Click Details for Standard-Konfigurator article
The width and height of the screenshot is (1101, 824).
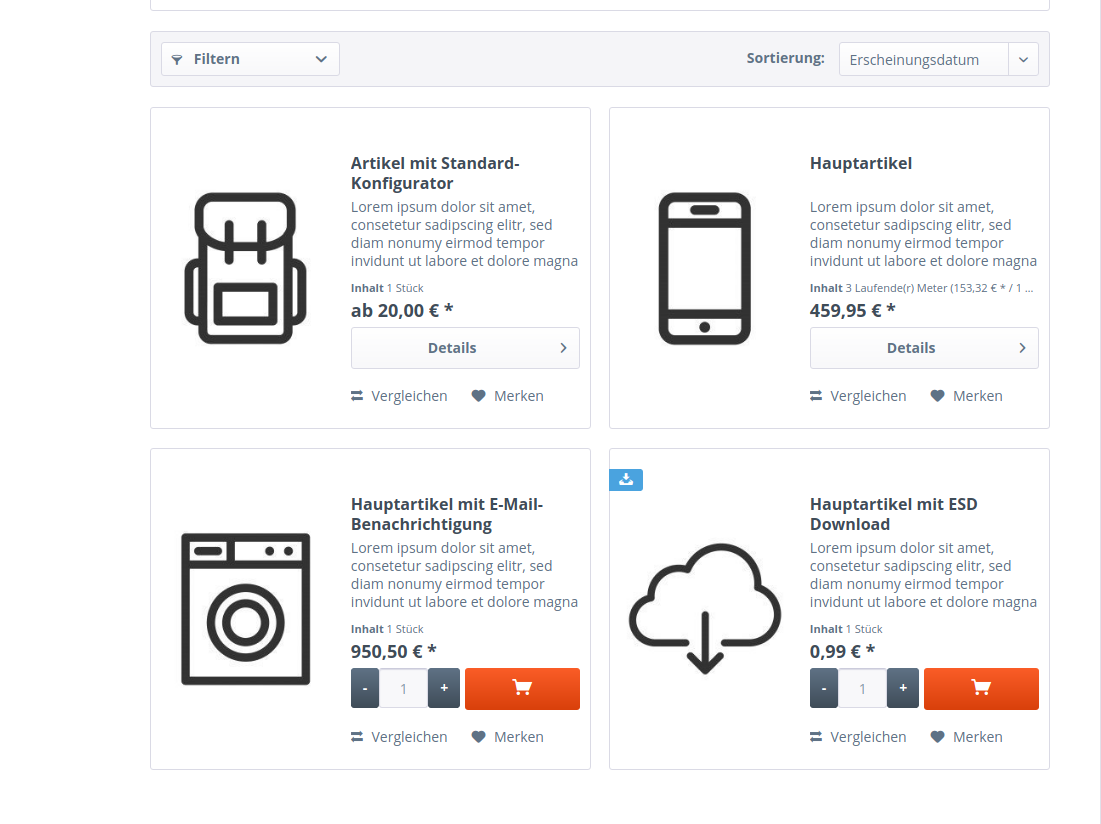[x=465, y=348]
